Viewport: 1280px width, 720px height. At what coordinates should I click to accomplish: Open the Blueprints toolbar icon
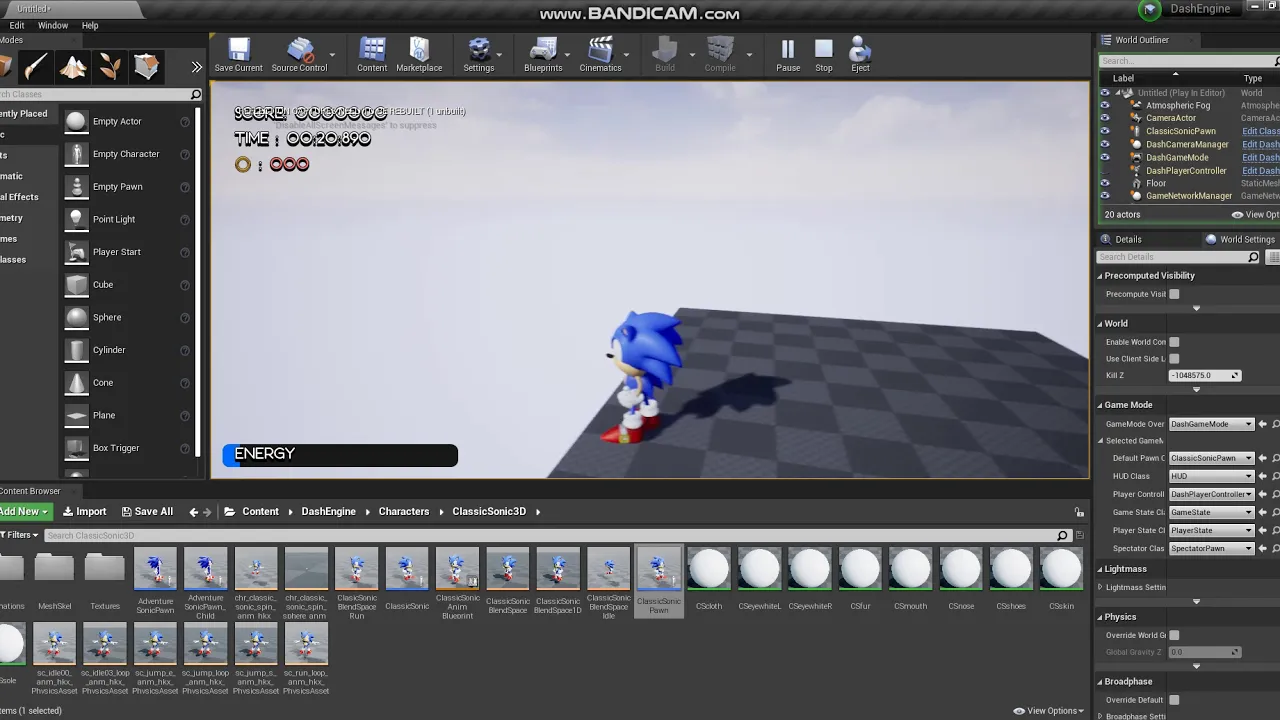pos(543,55)
